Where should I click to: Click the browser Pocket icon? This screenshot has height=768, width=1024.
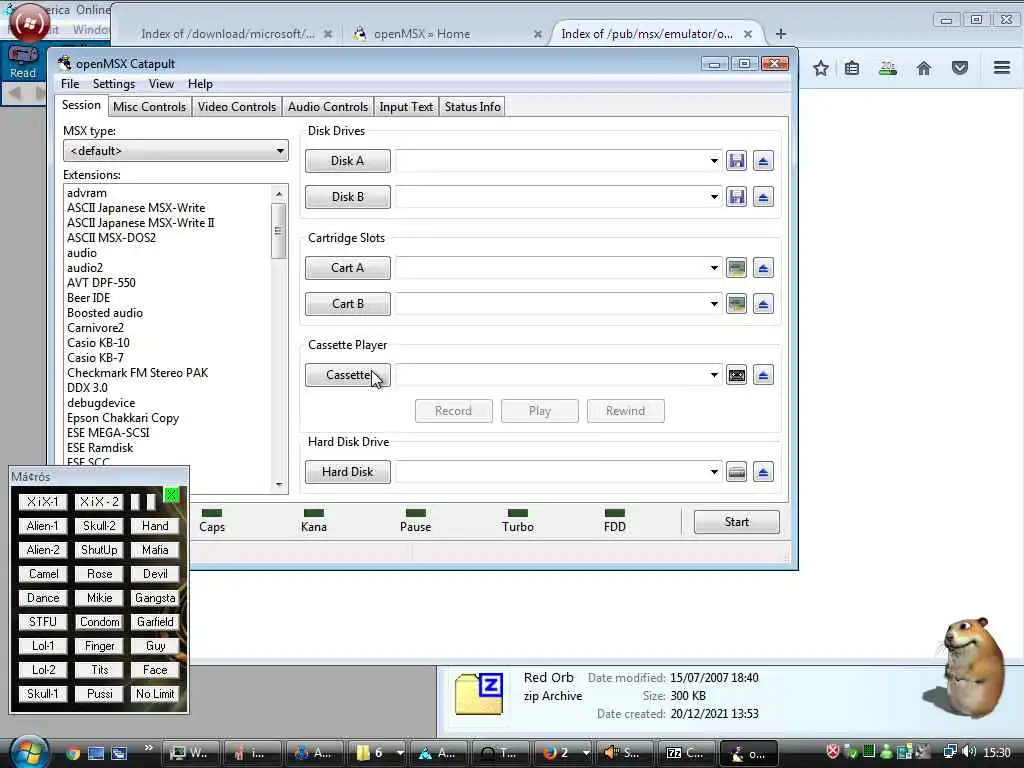959,68
